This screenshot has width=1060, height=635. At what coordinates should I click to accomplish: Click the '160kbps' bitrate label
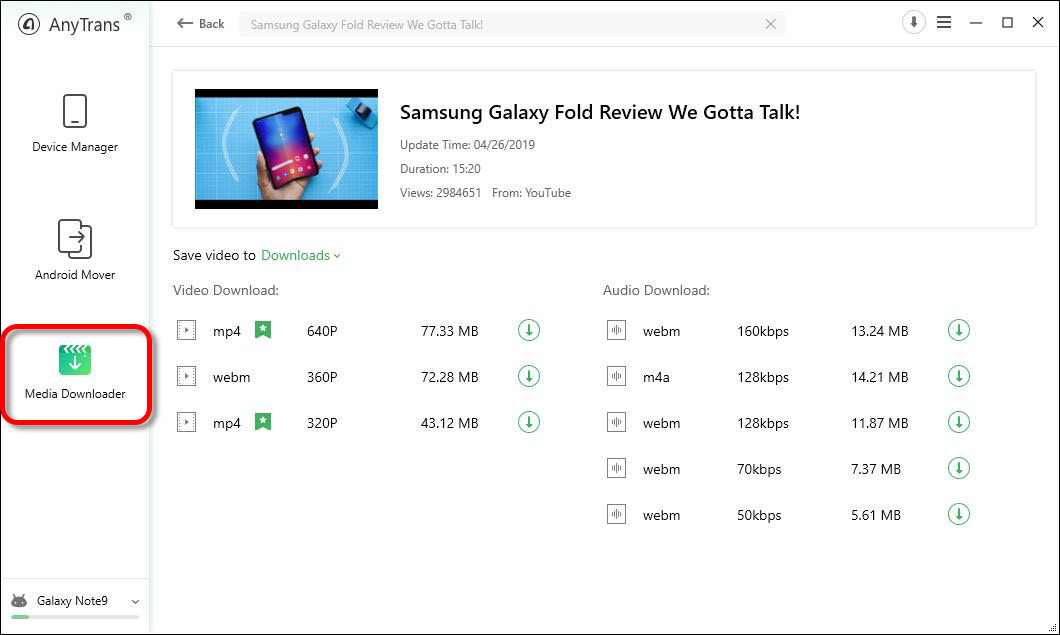pos(763,331)
